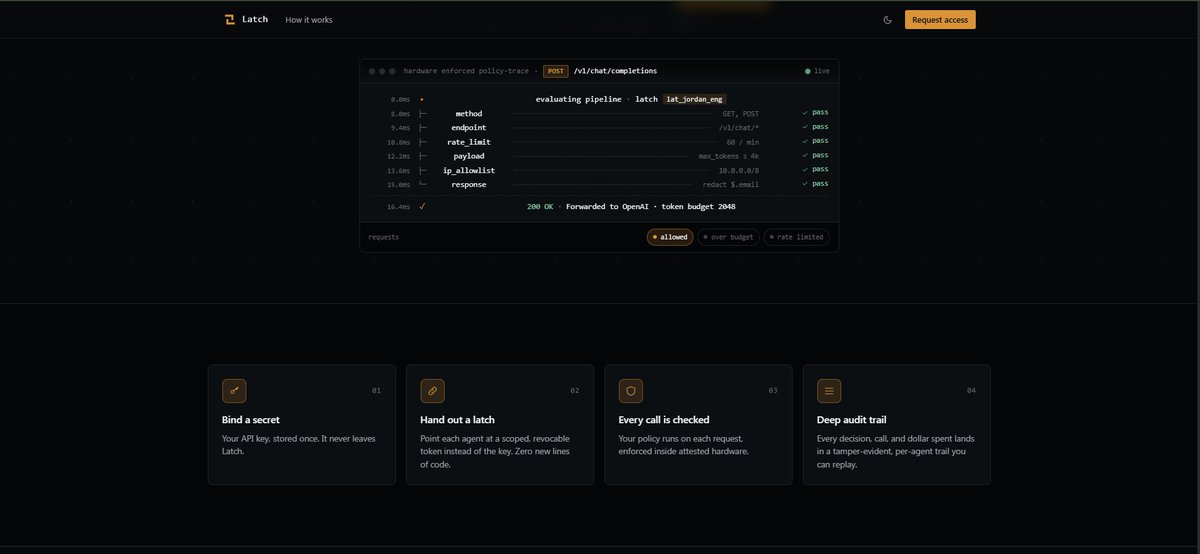Open the Bind a secret card heading
Viewport: 1200px width, 554px height.
[x=251, y=420]
